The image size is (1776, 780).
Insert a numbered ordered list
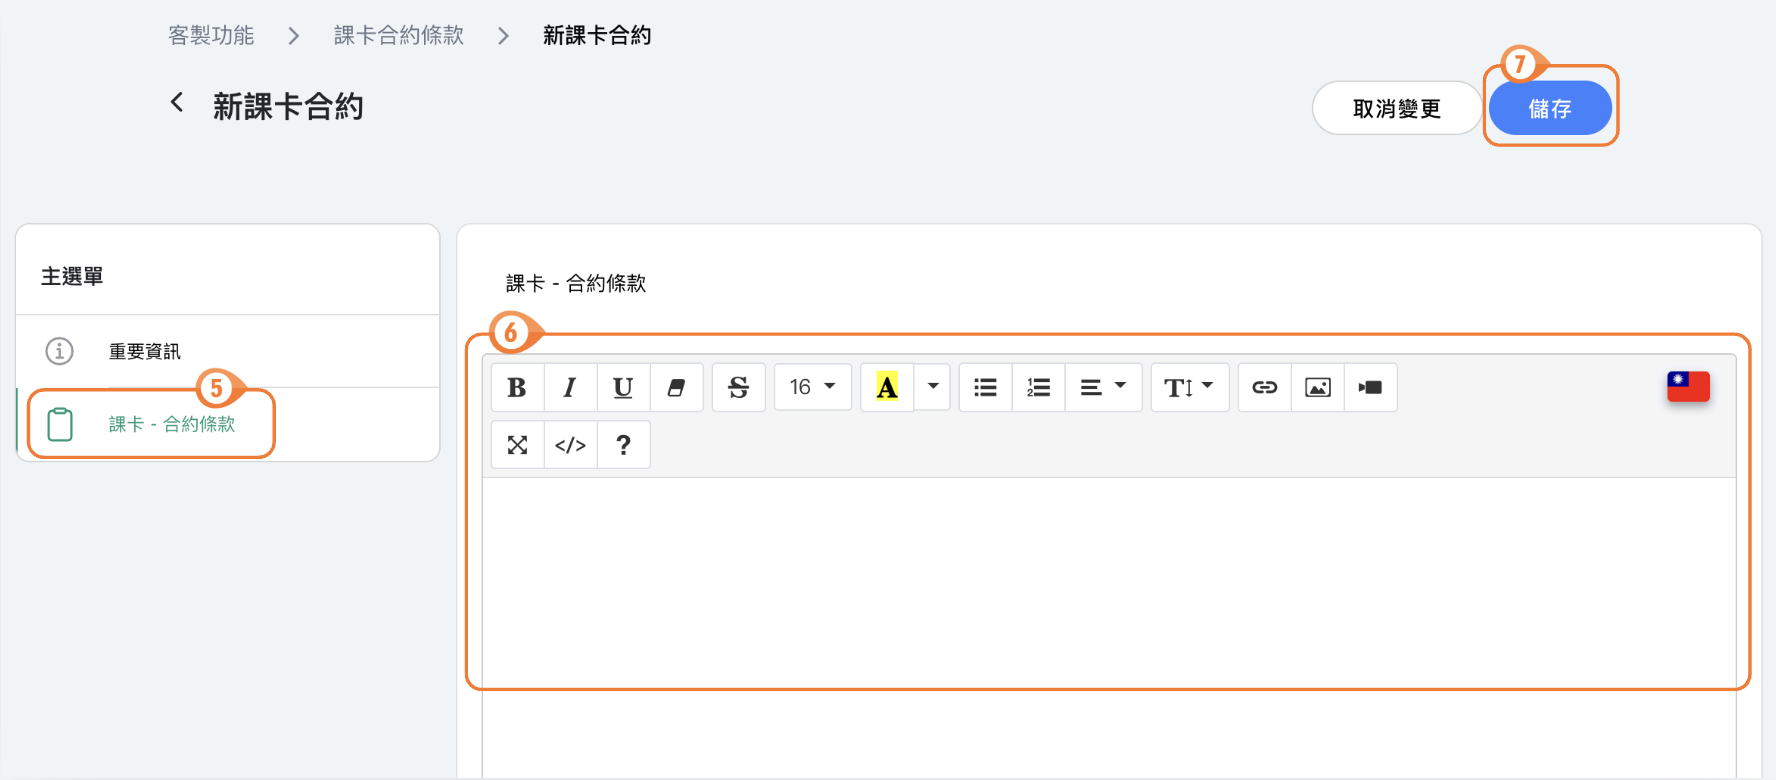click(x=1038, y=388)
